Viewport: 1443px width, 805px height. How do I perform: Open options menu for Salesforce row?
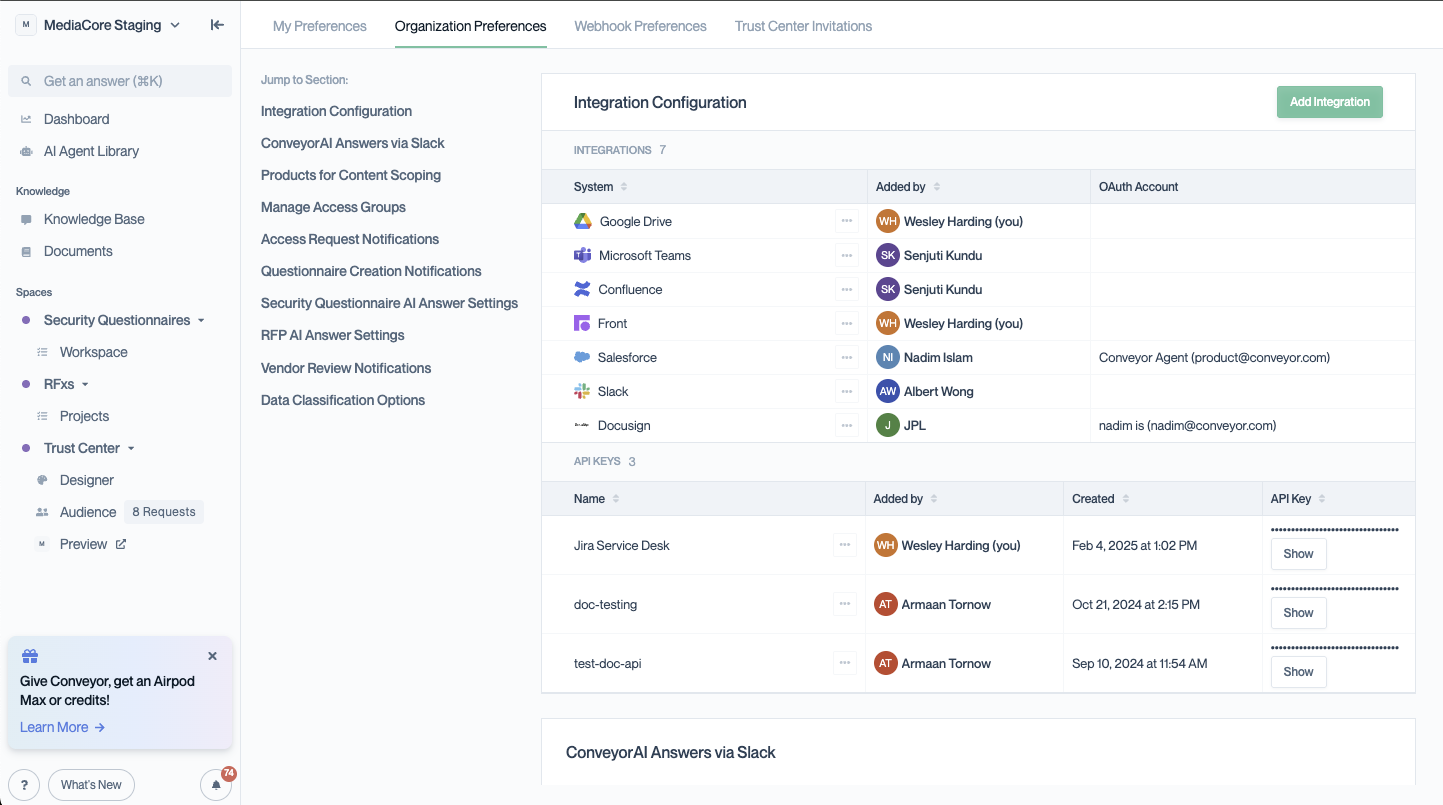tap(847, 357)
